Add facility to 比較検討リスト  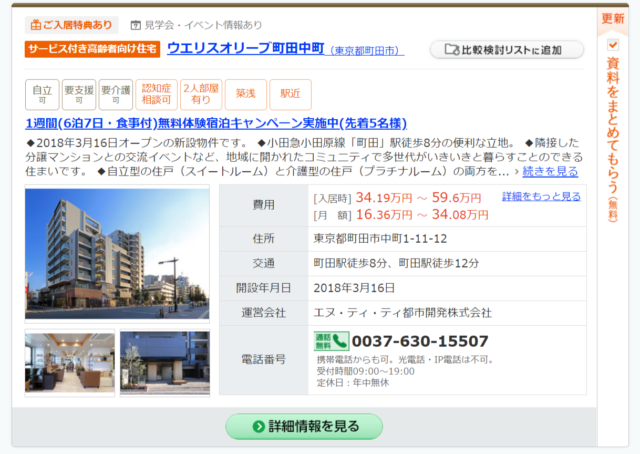pyautogui.click(x=507, y=50)
